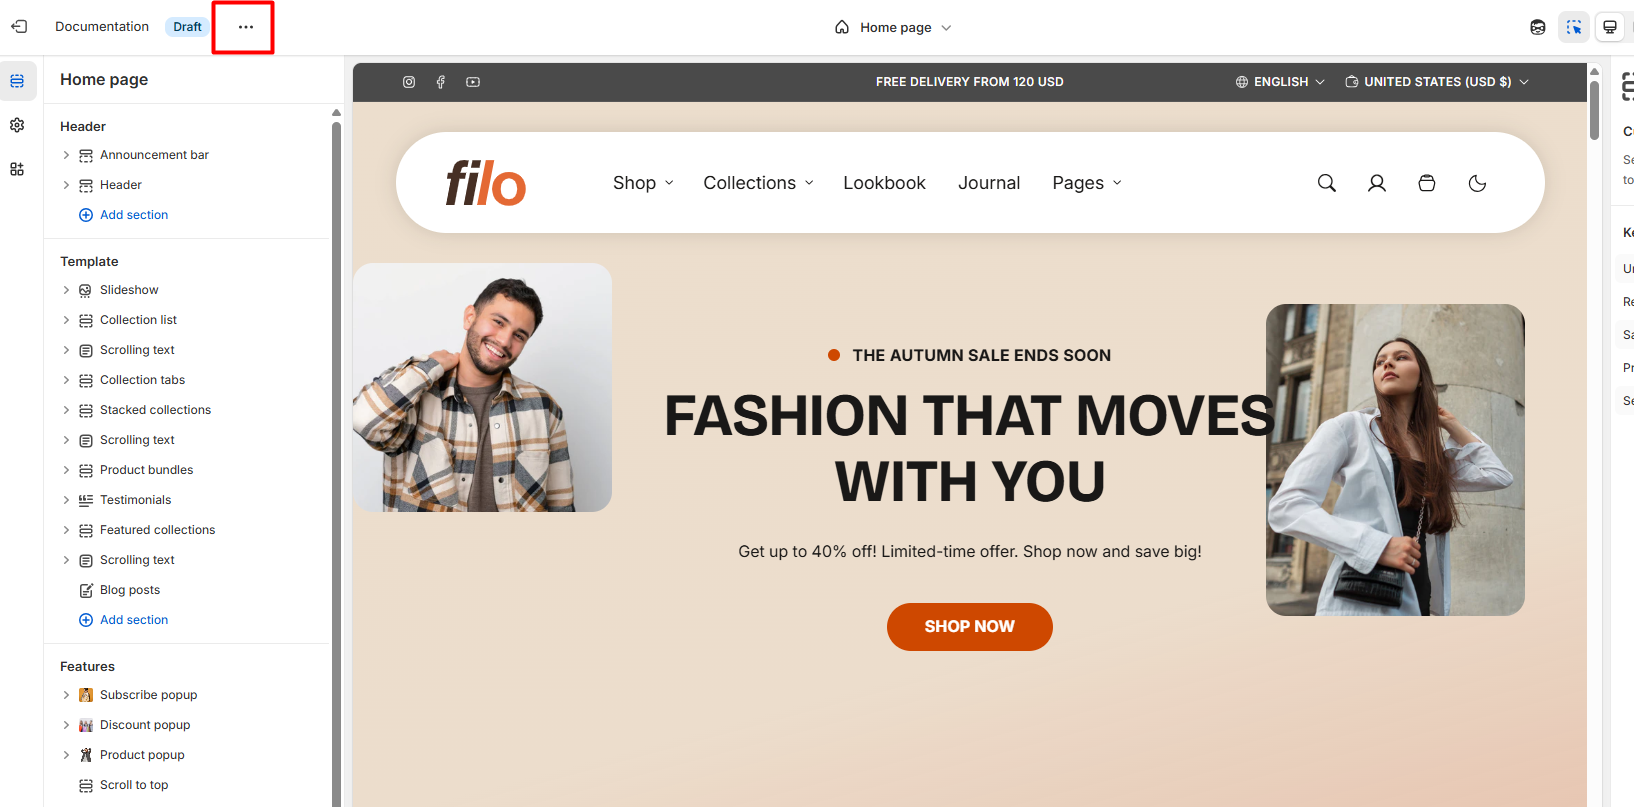
Task: Open the Lookbook menu item
Action: [x=884, y=183]
